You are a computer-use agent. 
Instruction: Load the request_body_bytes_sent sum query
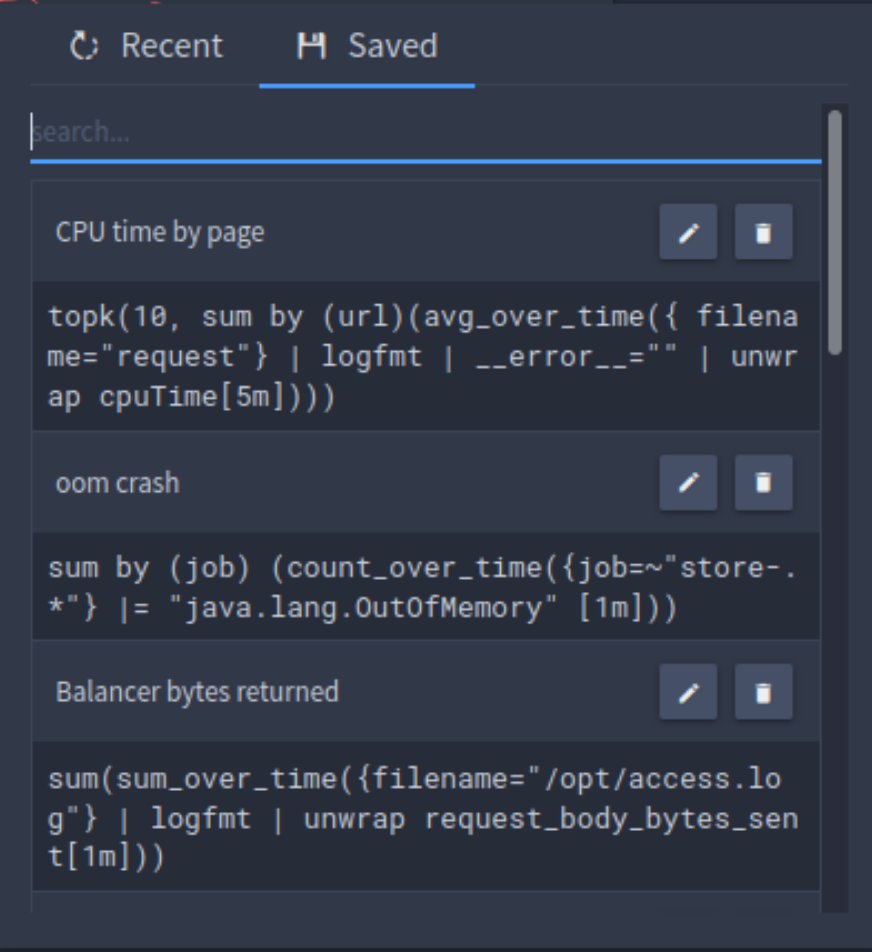426,816
